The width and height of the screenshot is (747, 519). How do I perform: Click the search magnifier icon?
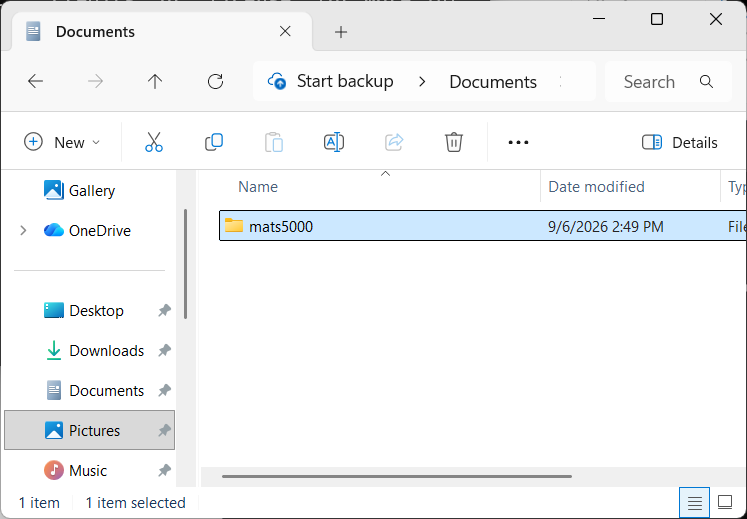(706, 81)
